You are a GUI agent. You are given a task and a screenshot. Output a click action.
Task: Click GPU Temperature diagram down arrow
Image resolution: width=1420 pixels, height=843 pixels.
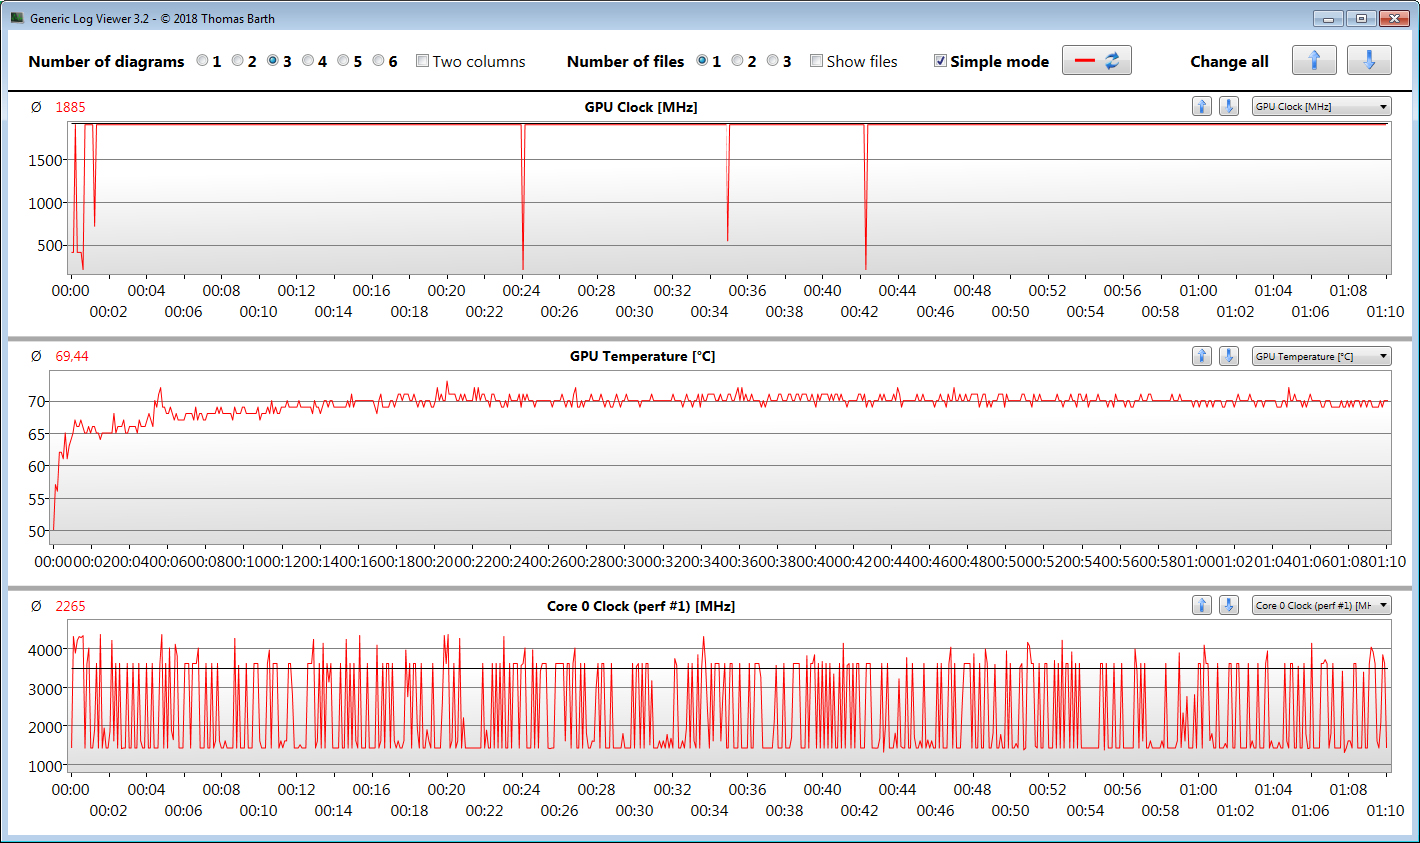(x=1229, y=356)
